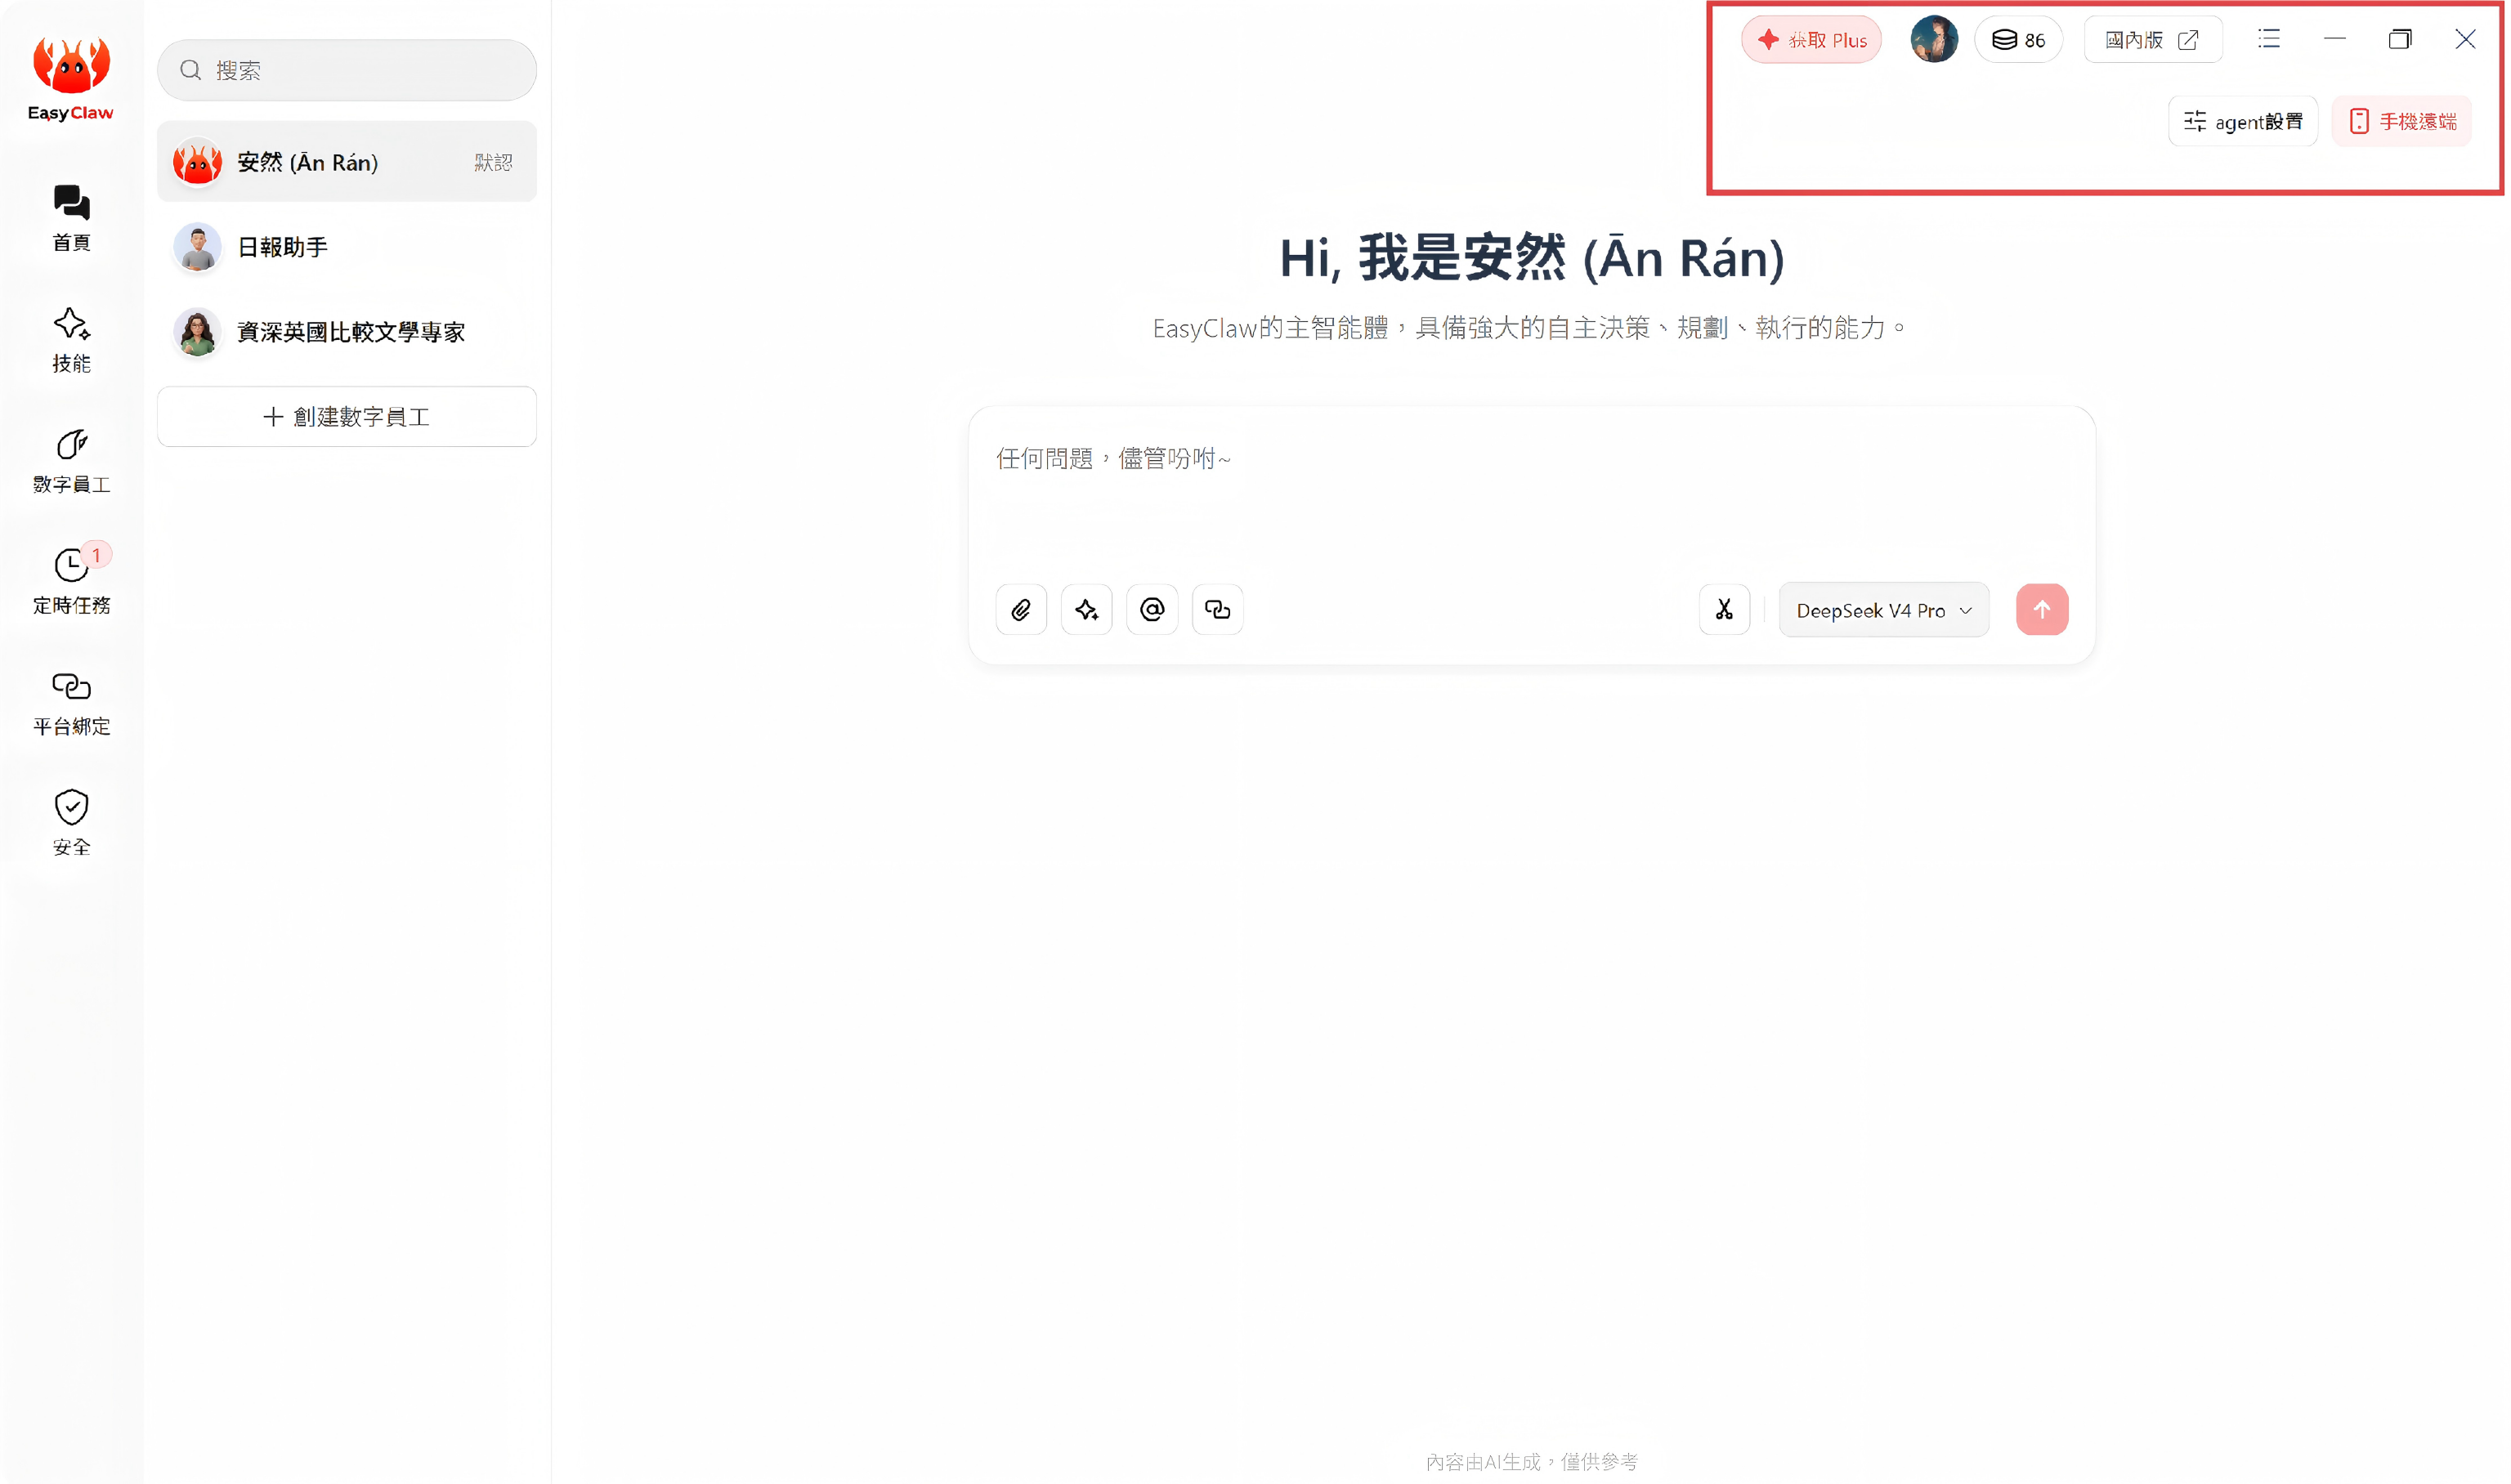The width and height of the screenshot is (2511, 1484).
Task: Click the 获取 Plus button
Action: coord(1811,40)
